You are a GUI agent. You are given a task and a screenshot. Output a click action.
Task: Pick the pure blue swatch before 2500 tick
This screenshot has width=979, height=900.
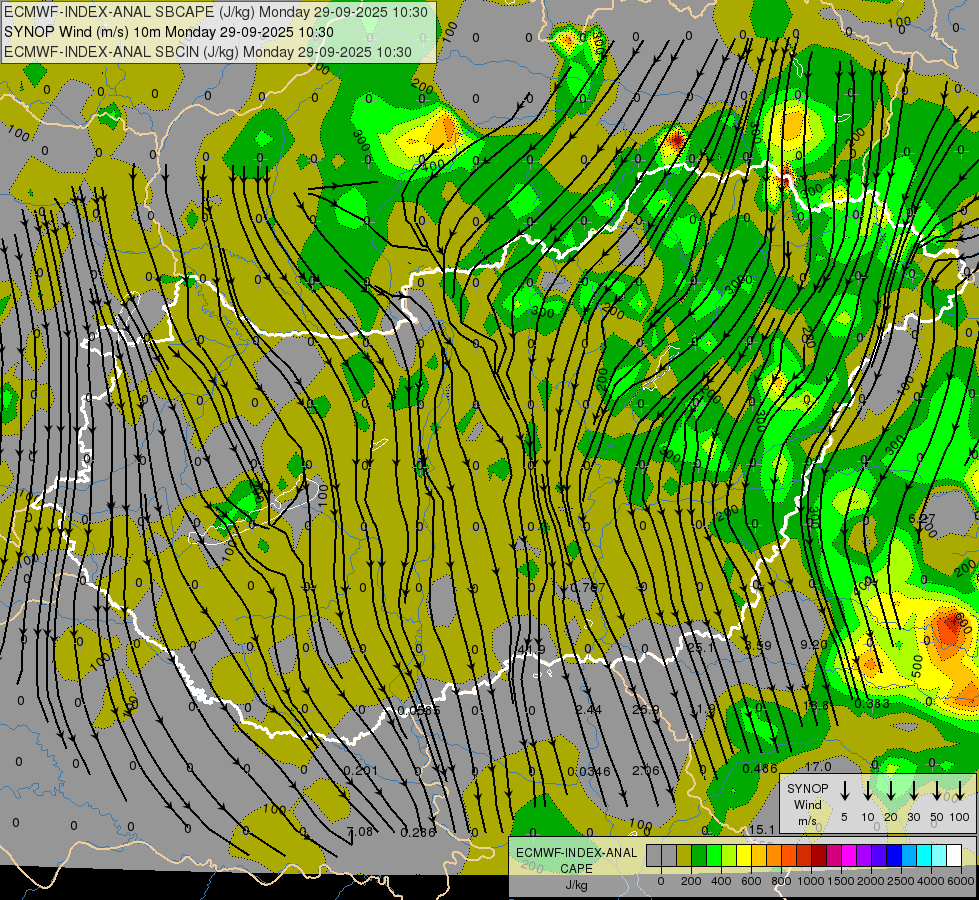893,855
